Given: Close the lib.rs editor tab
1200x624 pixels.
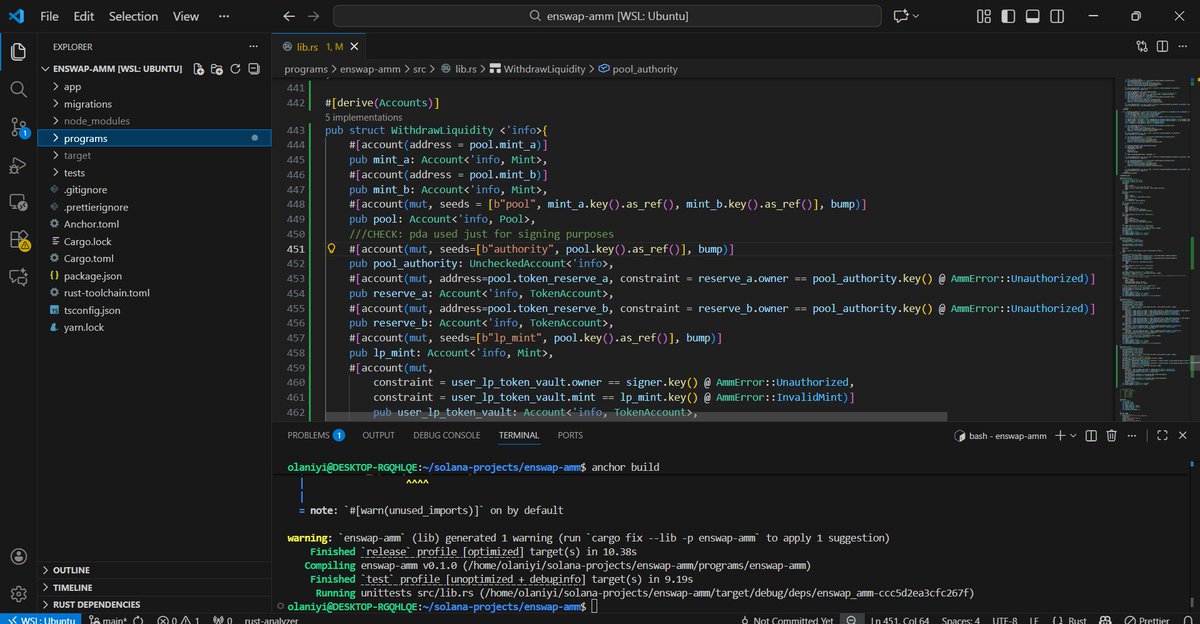Looking at the screenshot, I should point(355,46).
